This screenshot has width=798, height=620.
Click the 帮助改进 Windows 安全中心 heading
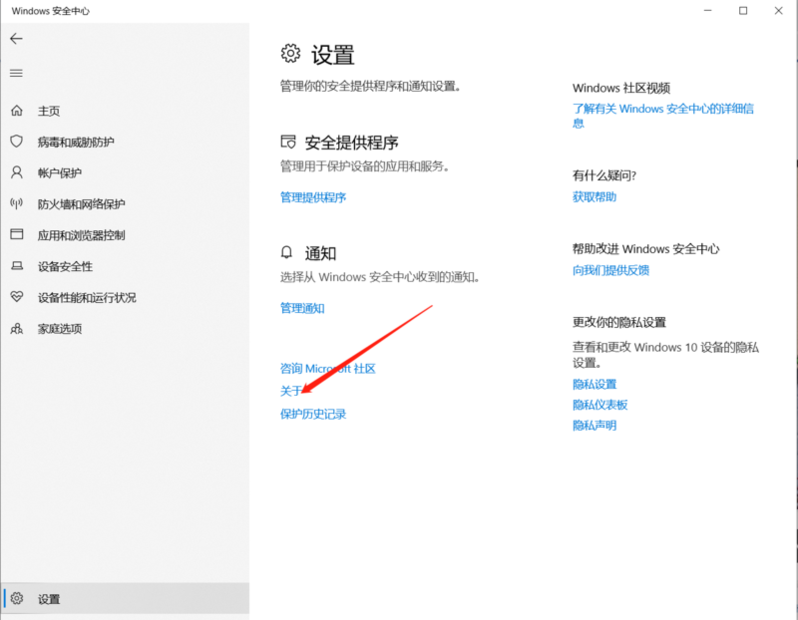[x=646, y=249]
